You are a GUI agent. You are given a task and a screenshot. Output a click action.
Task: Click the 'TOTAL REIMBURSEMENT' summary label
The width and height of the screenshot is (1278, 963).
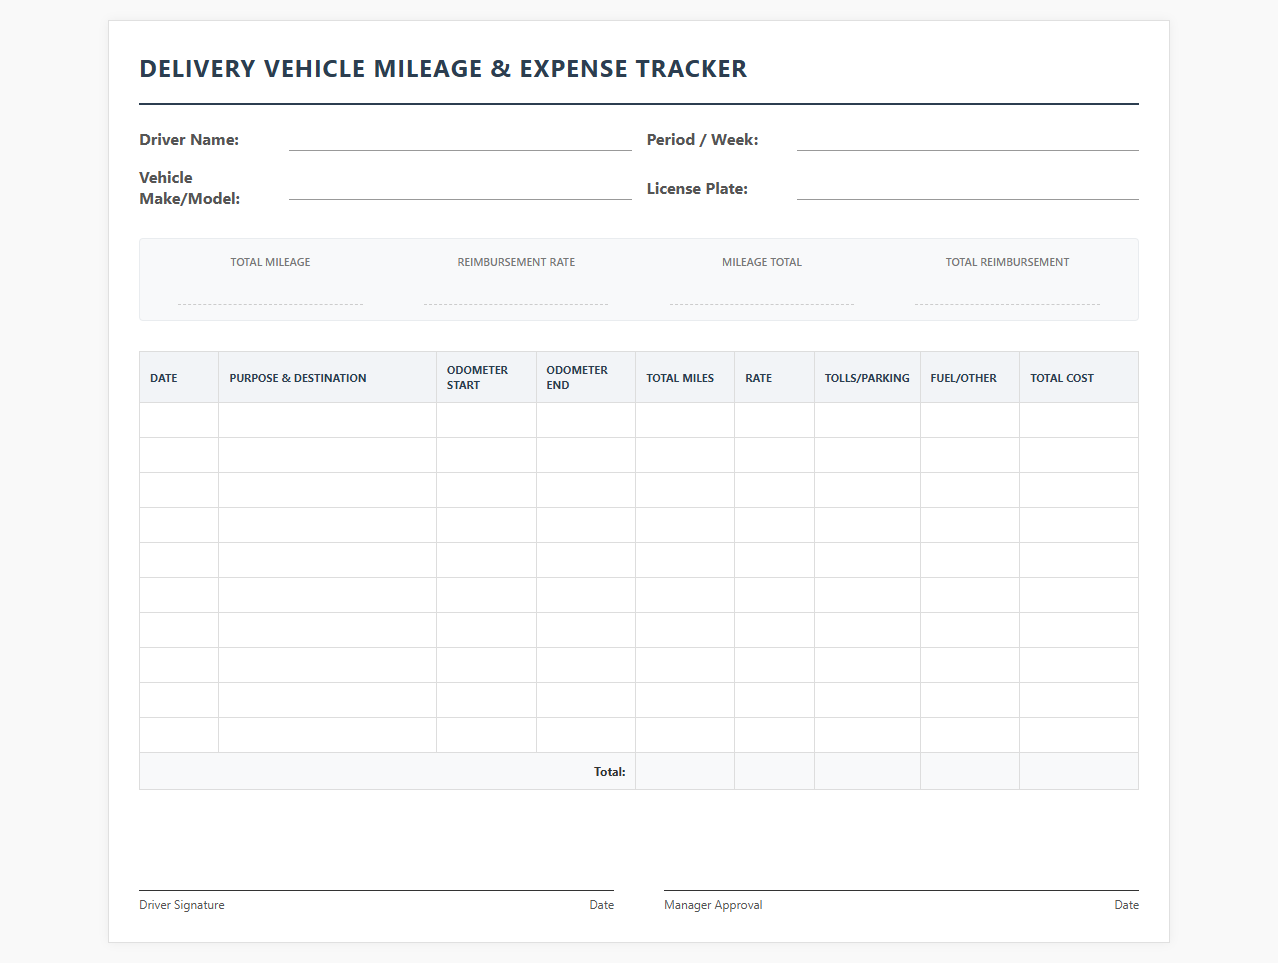click(x=1007, y=262)
